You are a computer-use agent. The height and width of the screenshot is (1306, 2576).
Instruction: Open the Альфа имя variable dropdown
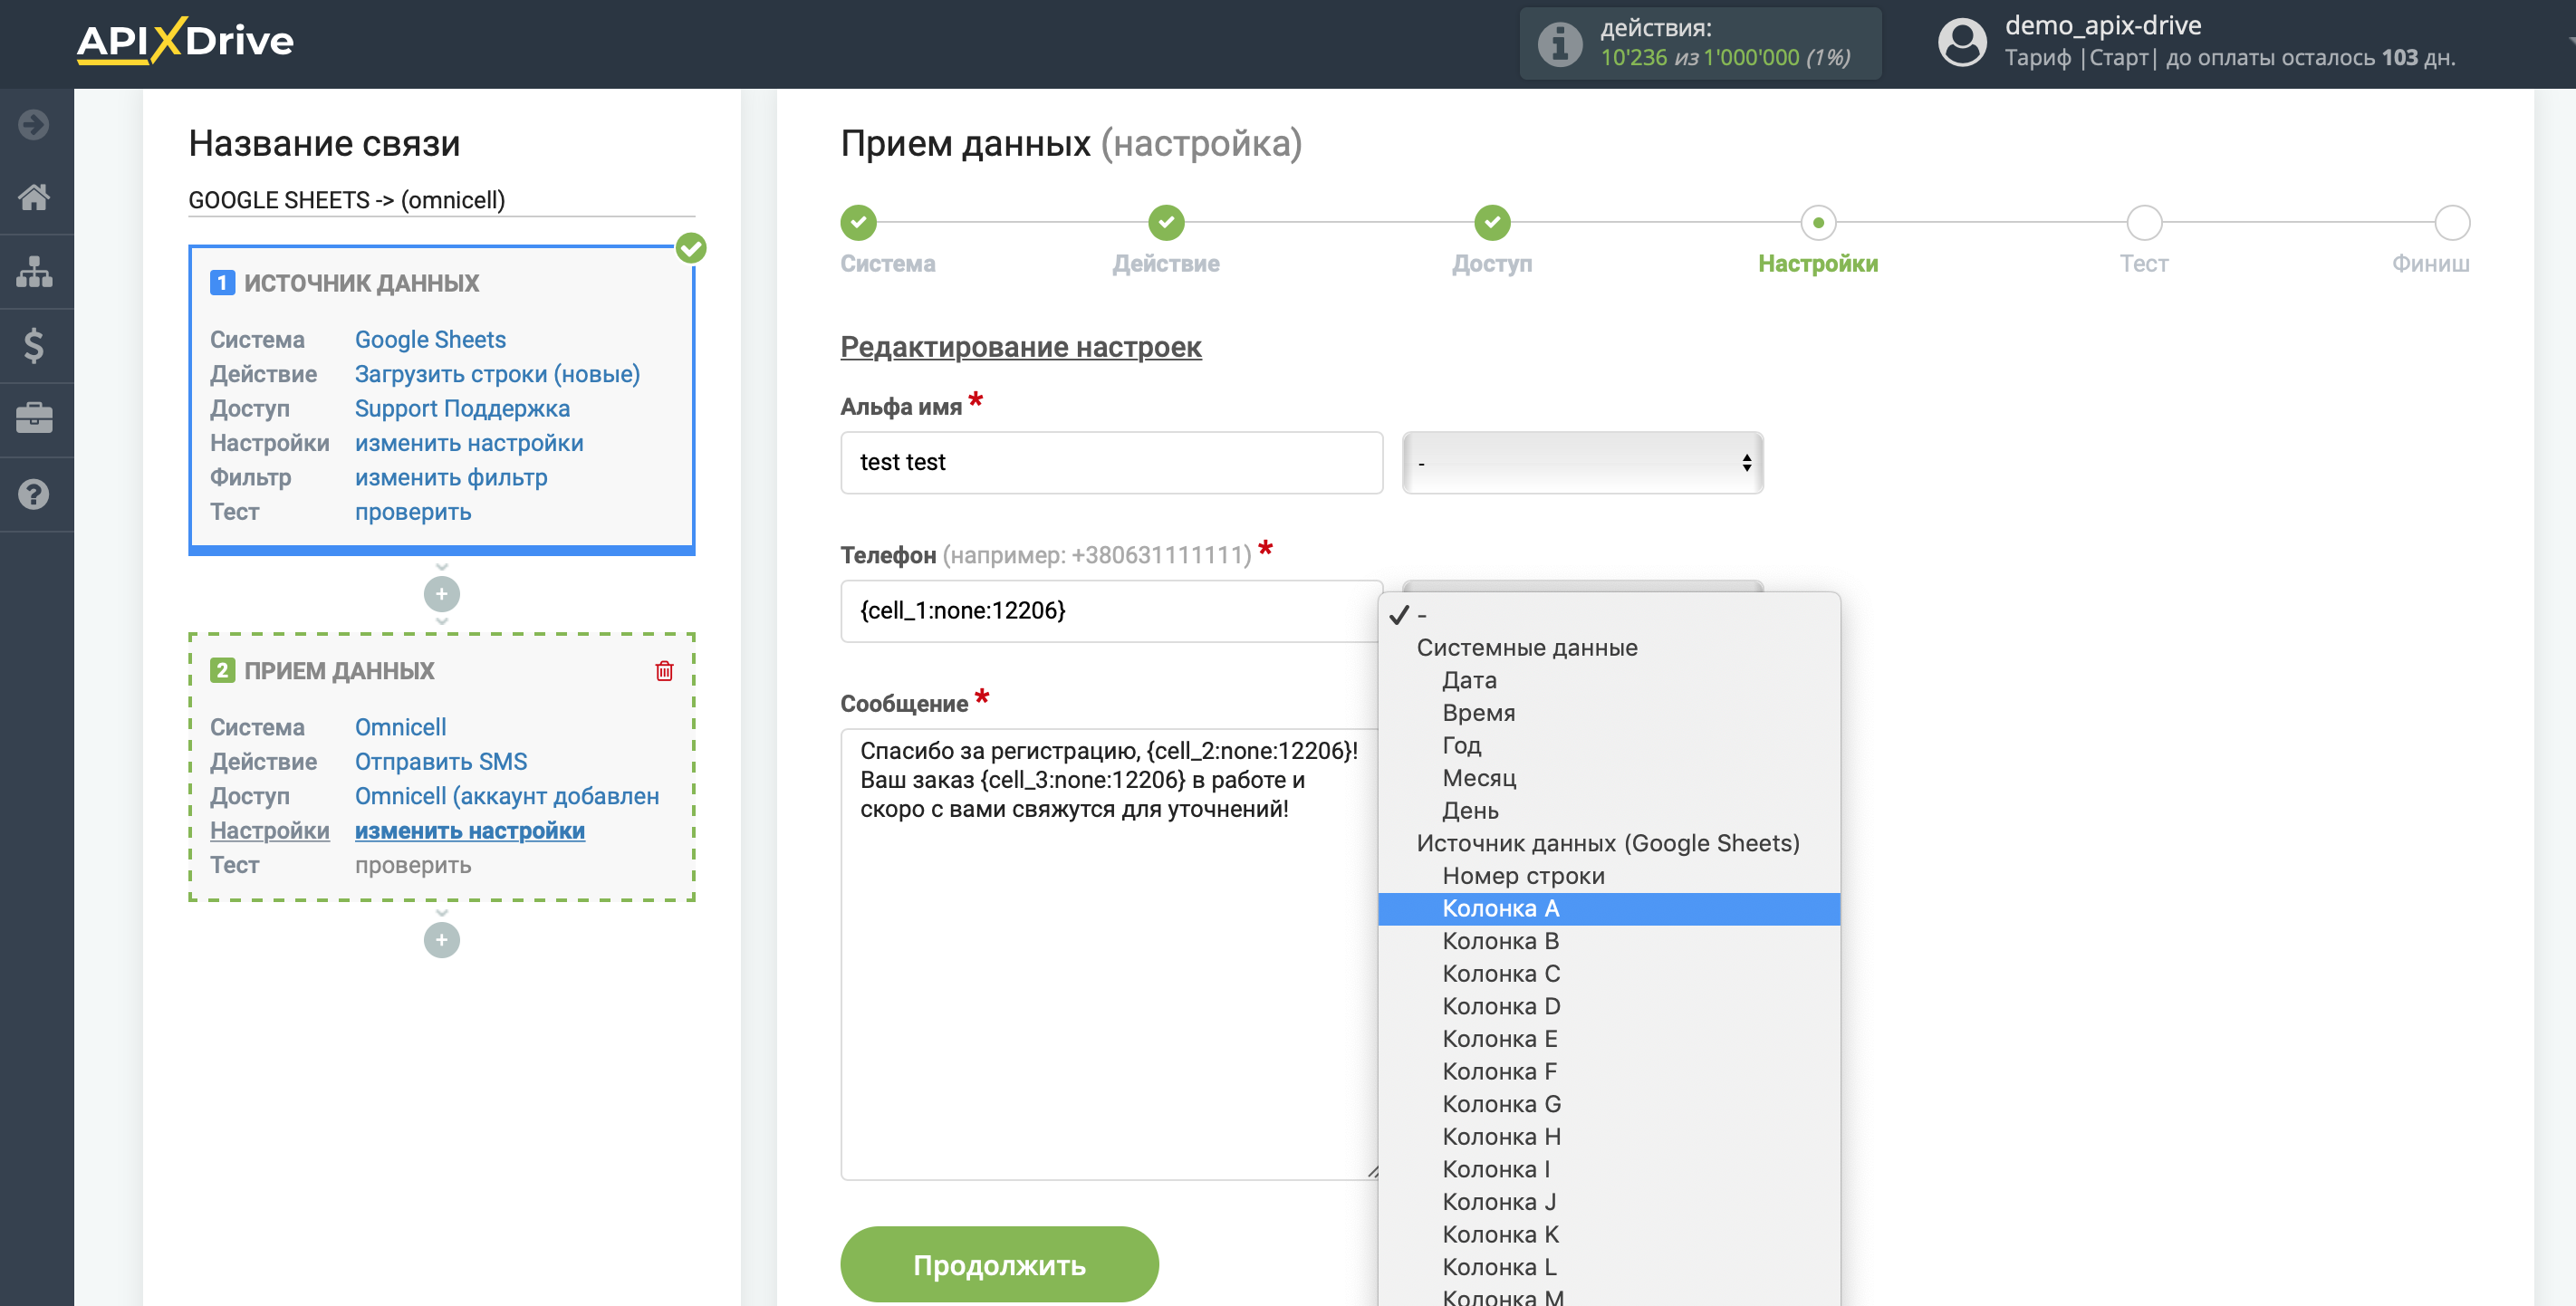[x=1582, y=463]
